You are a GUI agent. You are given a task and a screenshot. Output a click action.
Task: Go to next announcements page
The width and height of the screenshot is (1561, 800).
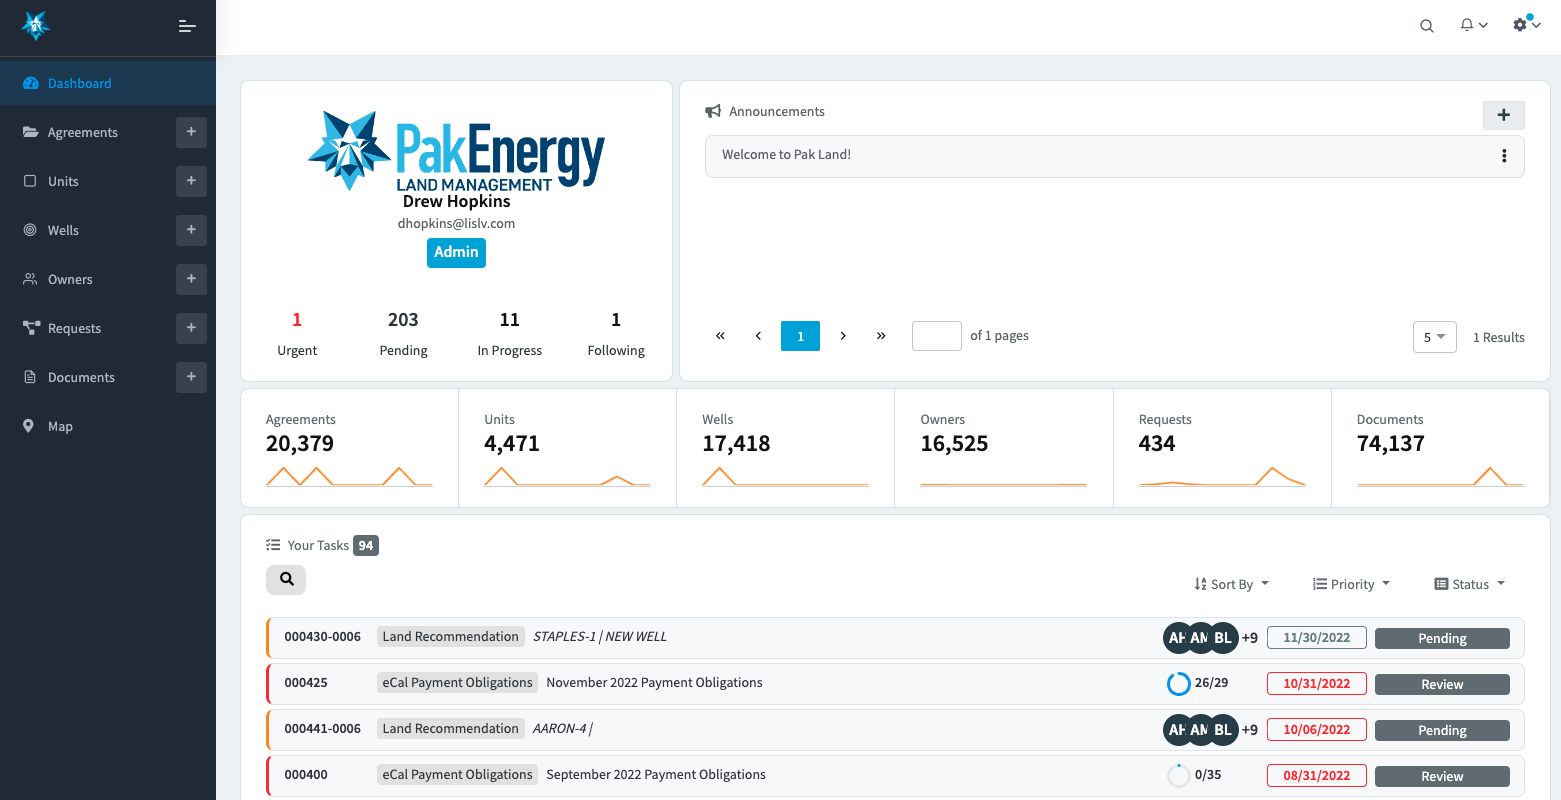click(x=843, y=336)
